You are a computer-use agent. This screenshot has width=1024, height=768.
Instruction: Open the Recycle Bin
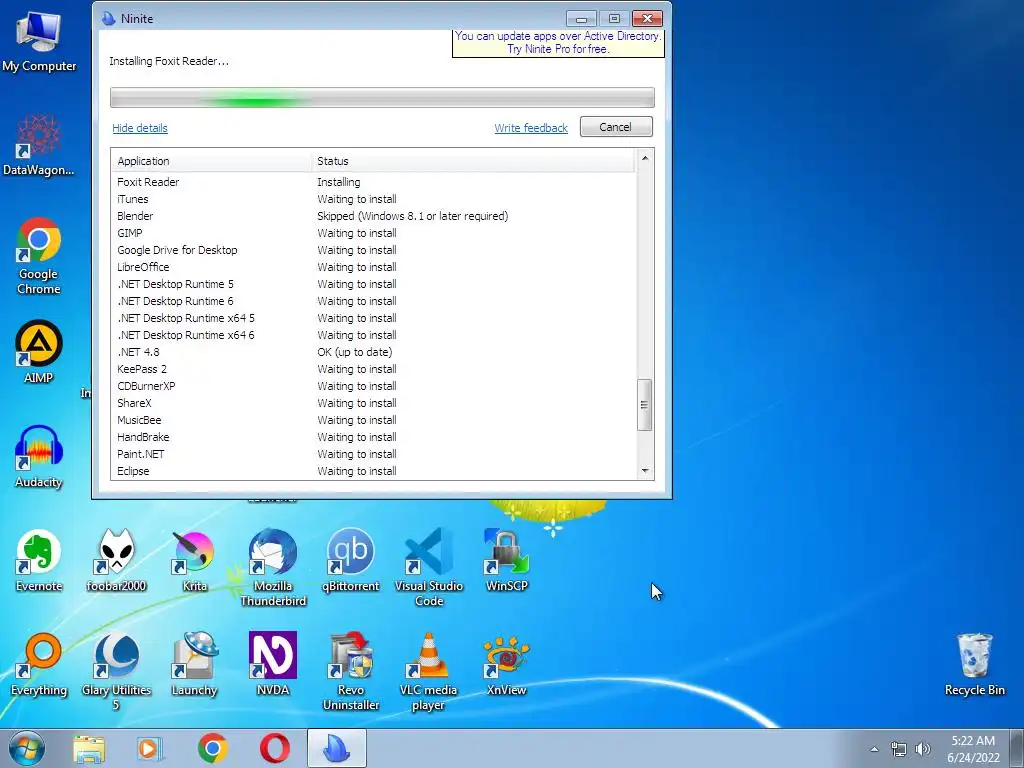pos(974,664)
